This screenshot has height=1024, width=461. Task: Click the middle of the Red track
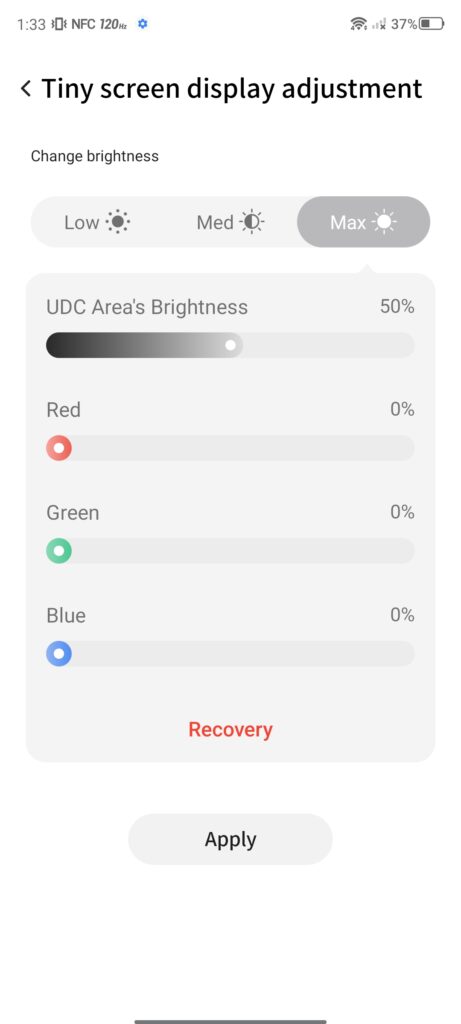click(230, 448)
